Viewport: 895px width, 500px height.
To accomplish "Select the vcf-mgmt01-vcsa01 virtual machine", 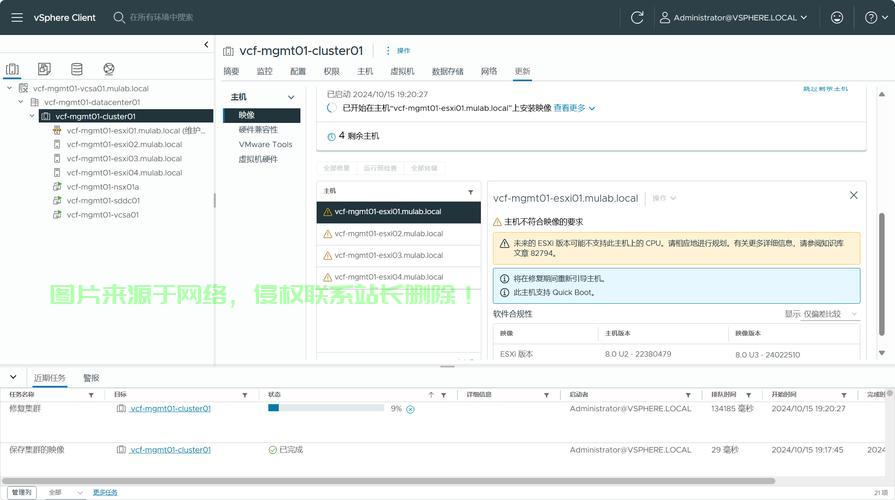I will (x=103, y=215).
